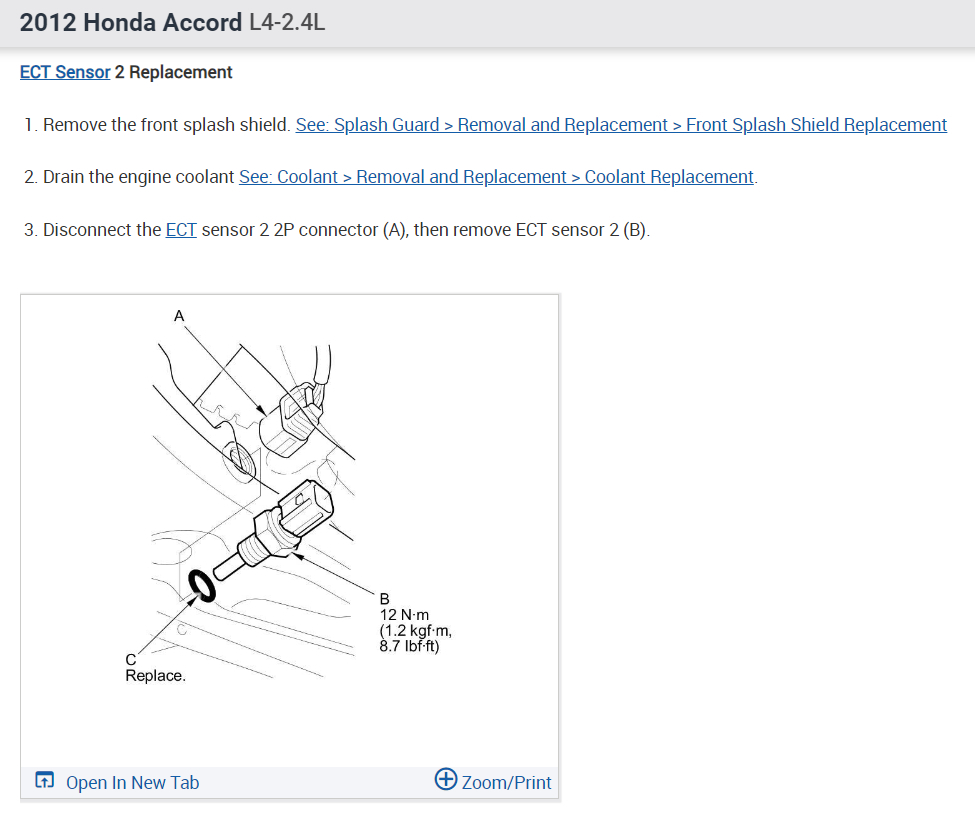The width and height of the screenshot is (975, 827).
Task: Click '2 Replacement' heading text
Action: [173, 72]
